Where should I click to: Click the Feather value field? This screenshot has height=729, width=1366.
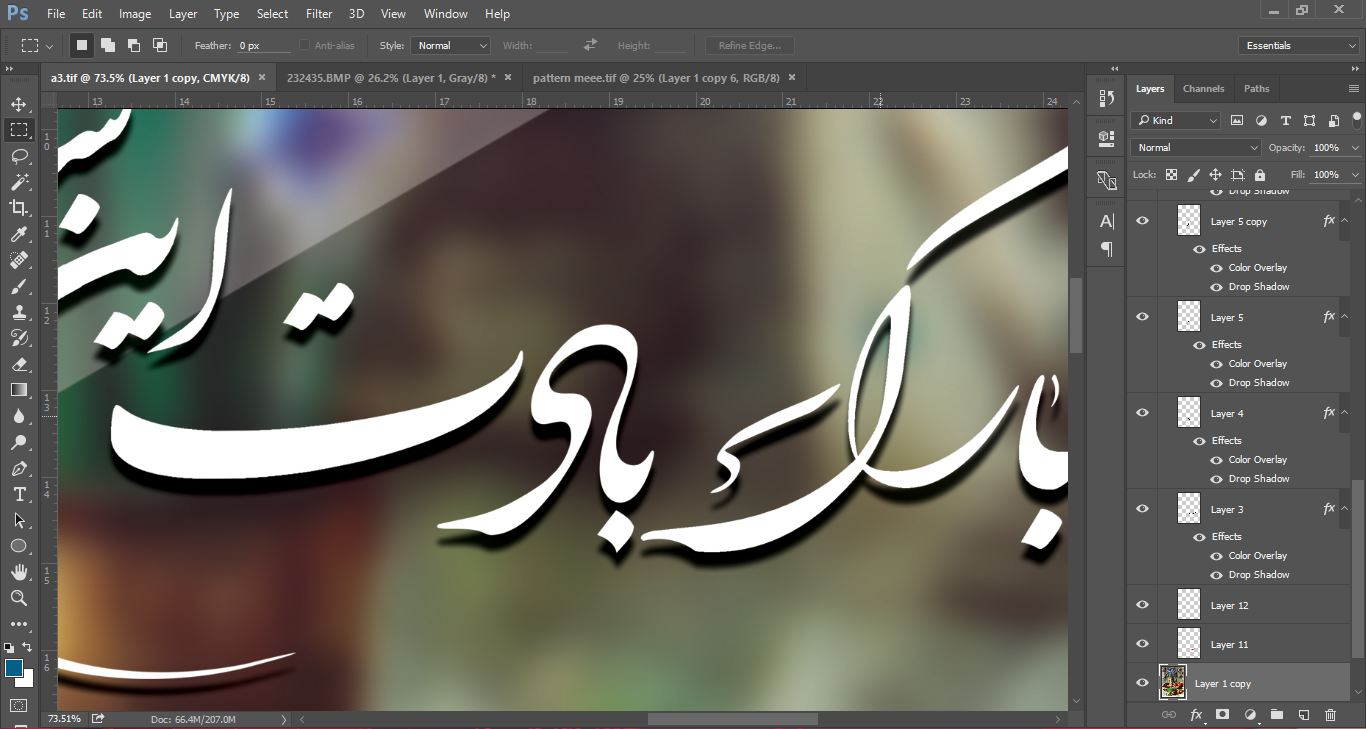point(264,46)
